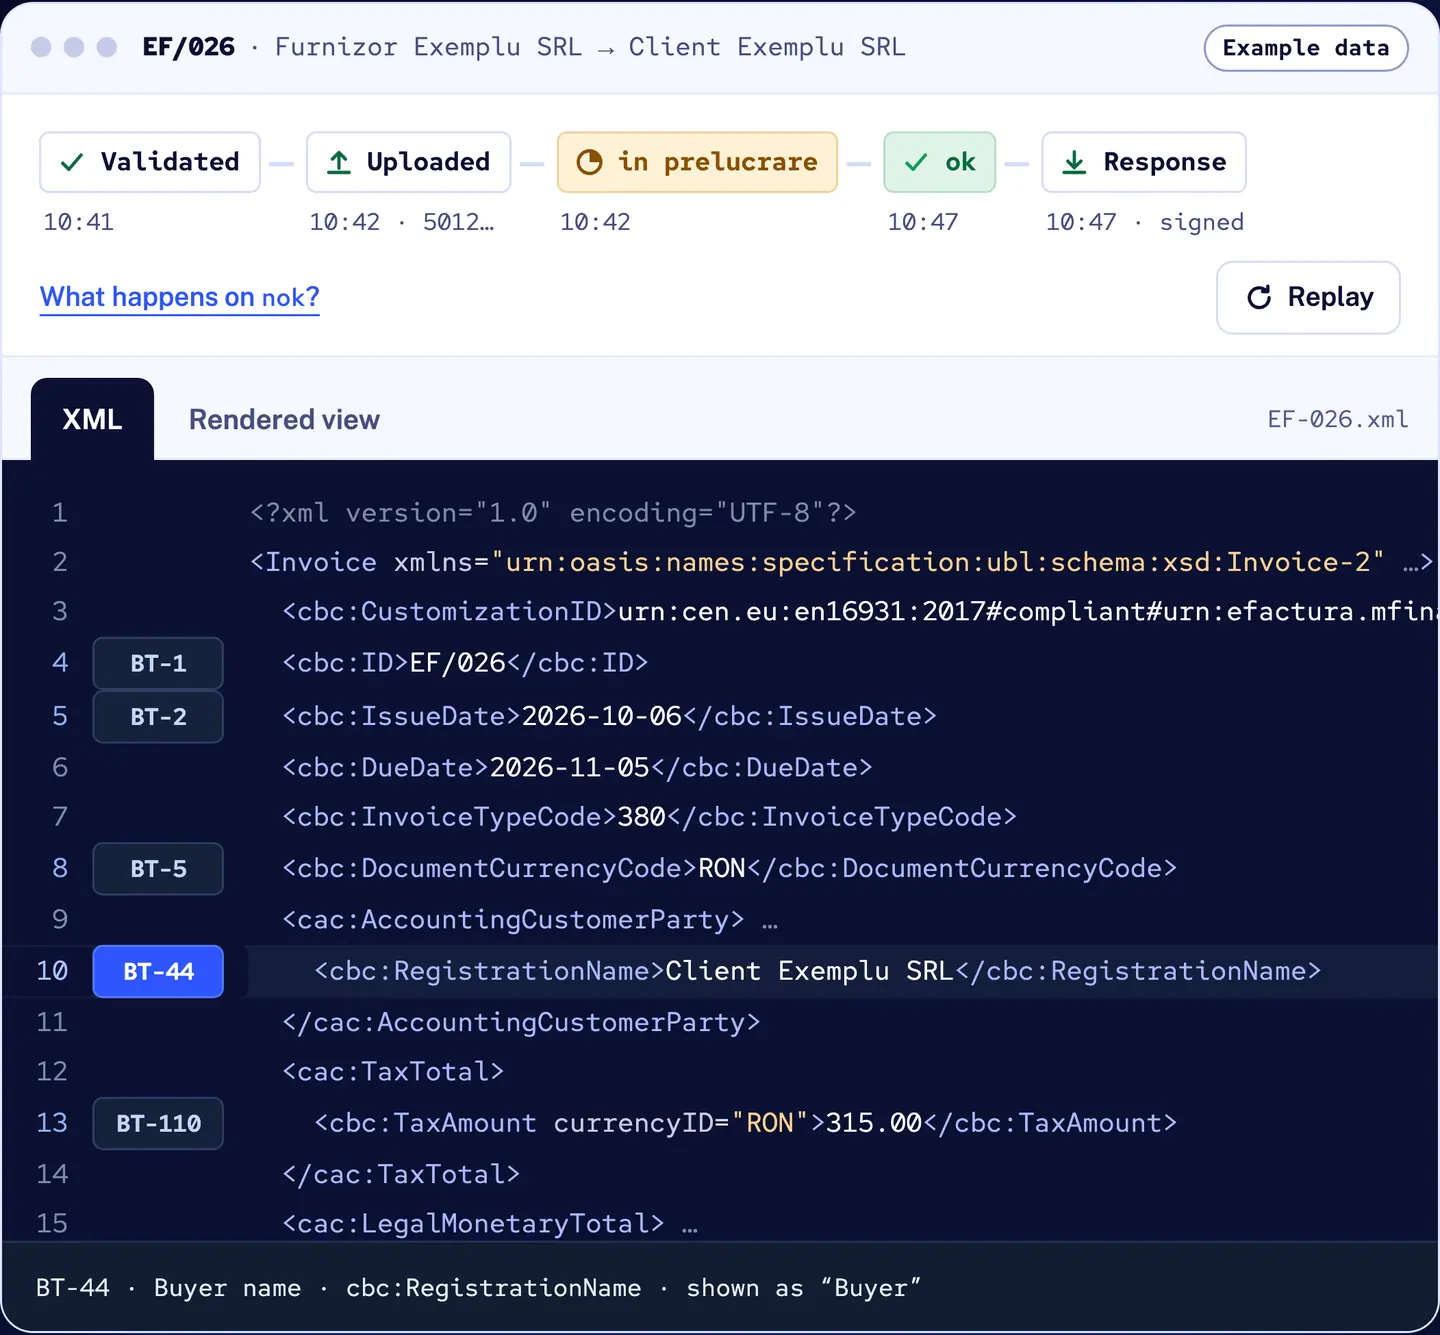The image size is (1440, 1335).
Task: Click Client Exemplu SRL in RegistrationName line
Action: pos(810,971)
